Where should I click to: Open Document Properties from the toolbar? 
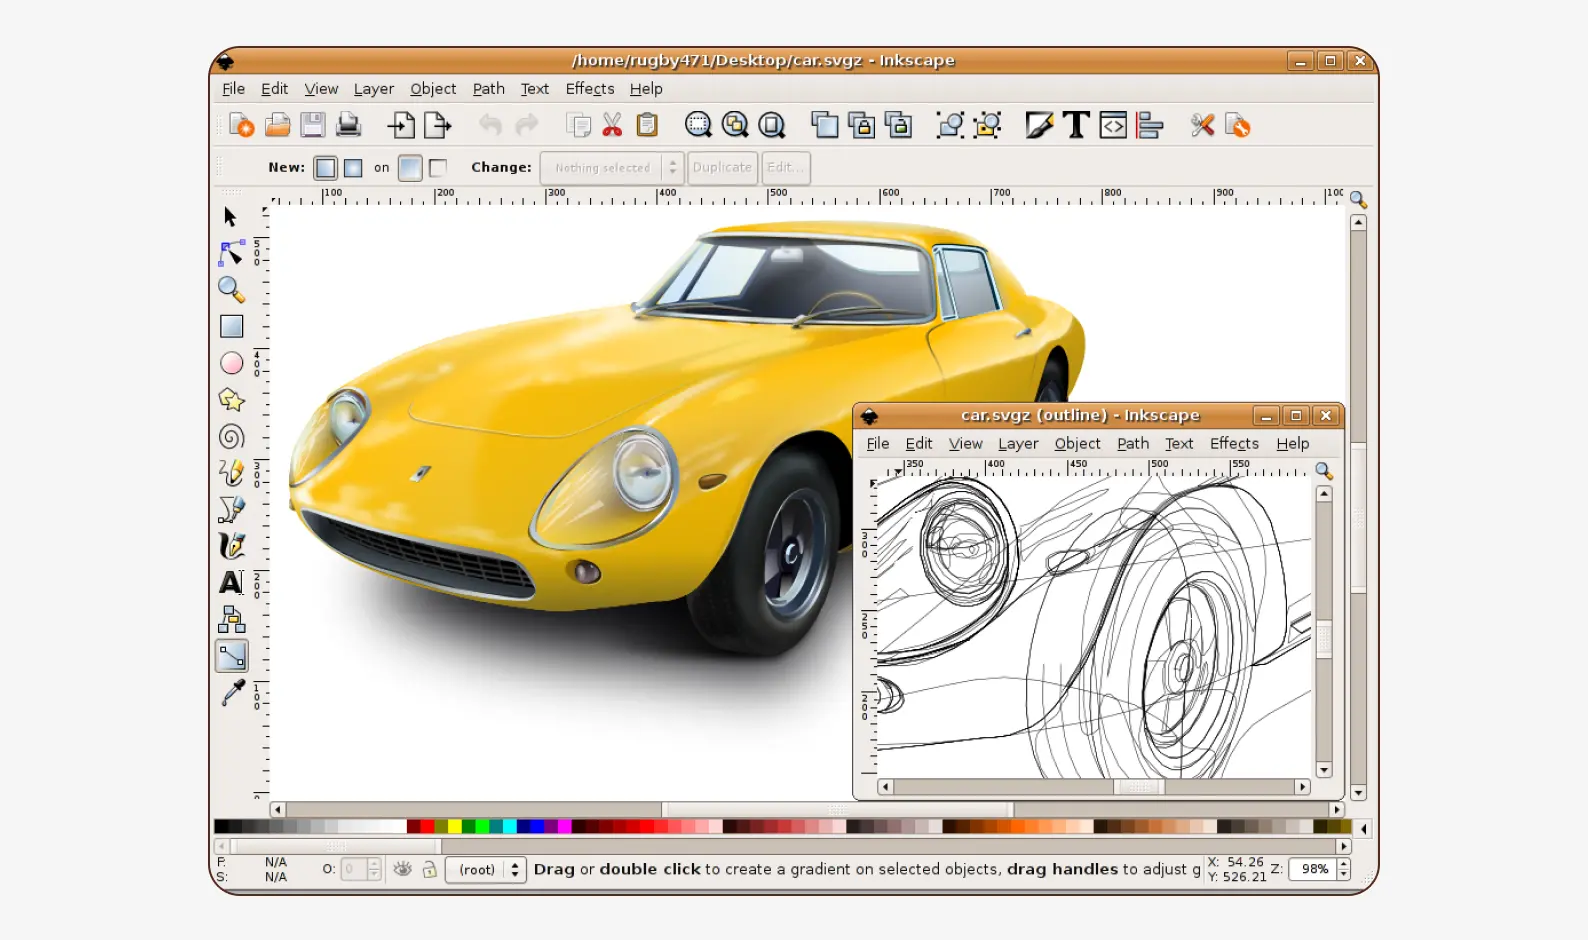(x=1238, y=125)
